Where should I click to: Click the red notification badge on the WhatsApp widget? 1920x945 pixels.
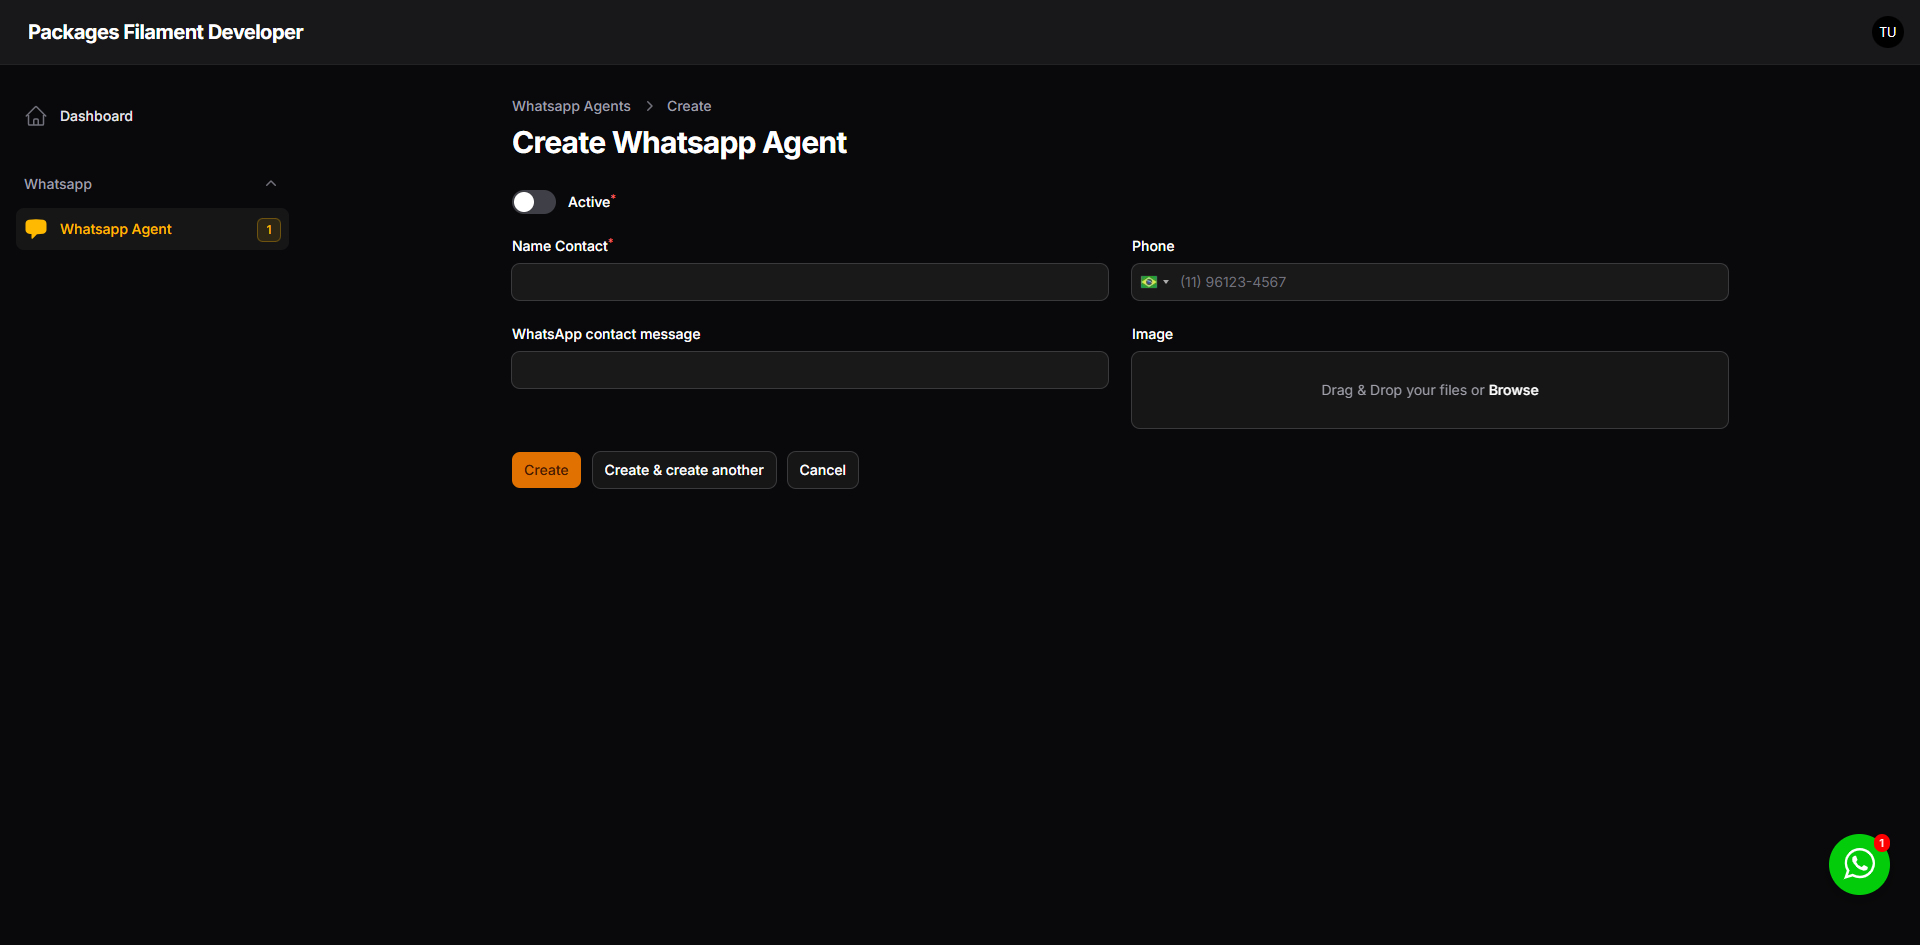pos(1883,841)
